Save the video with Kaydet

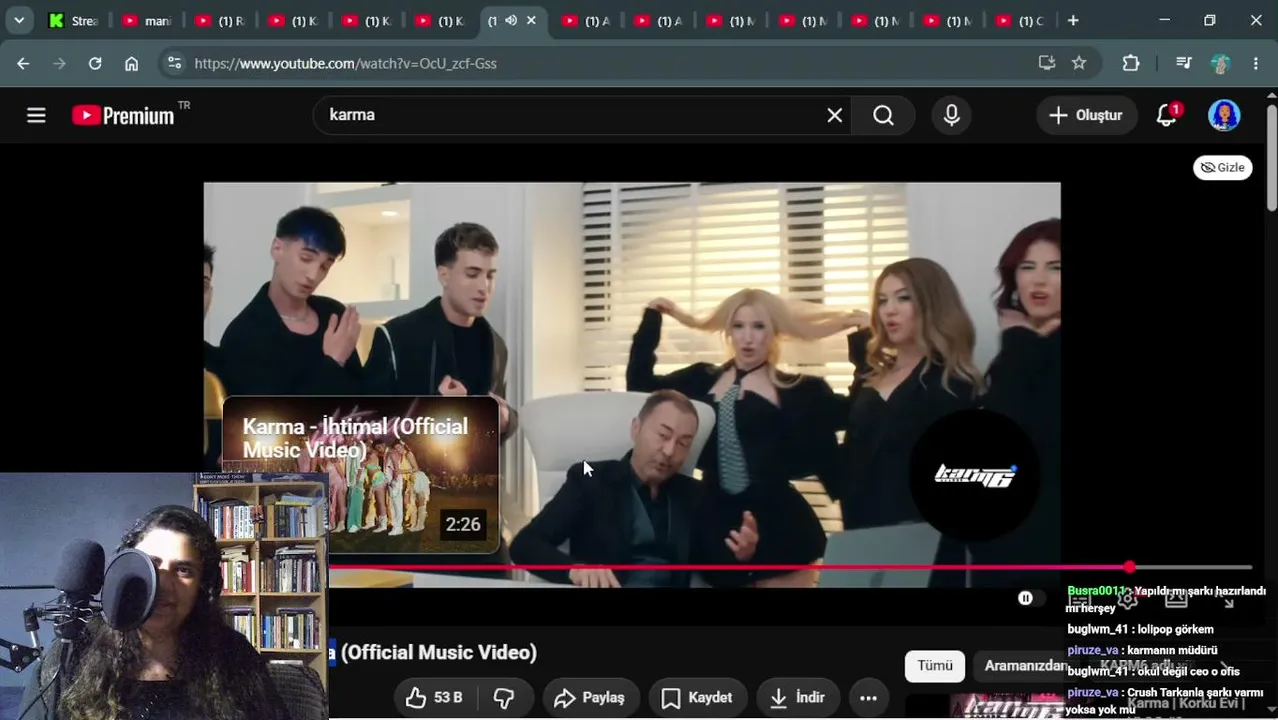[x=697, y=698]
